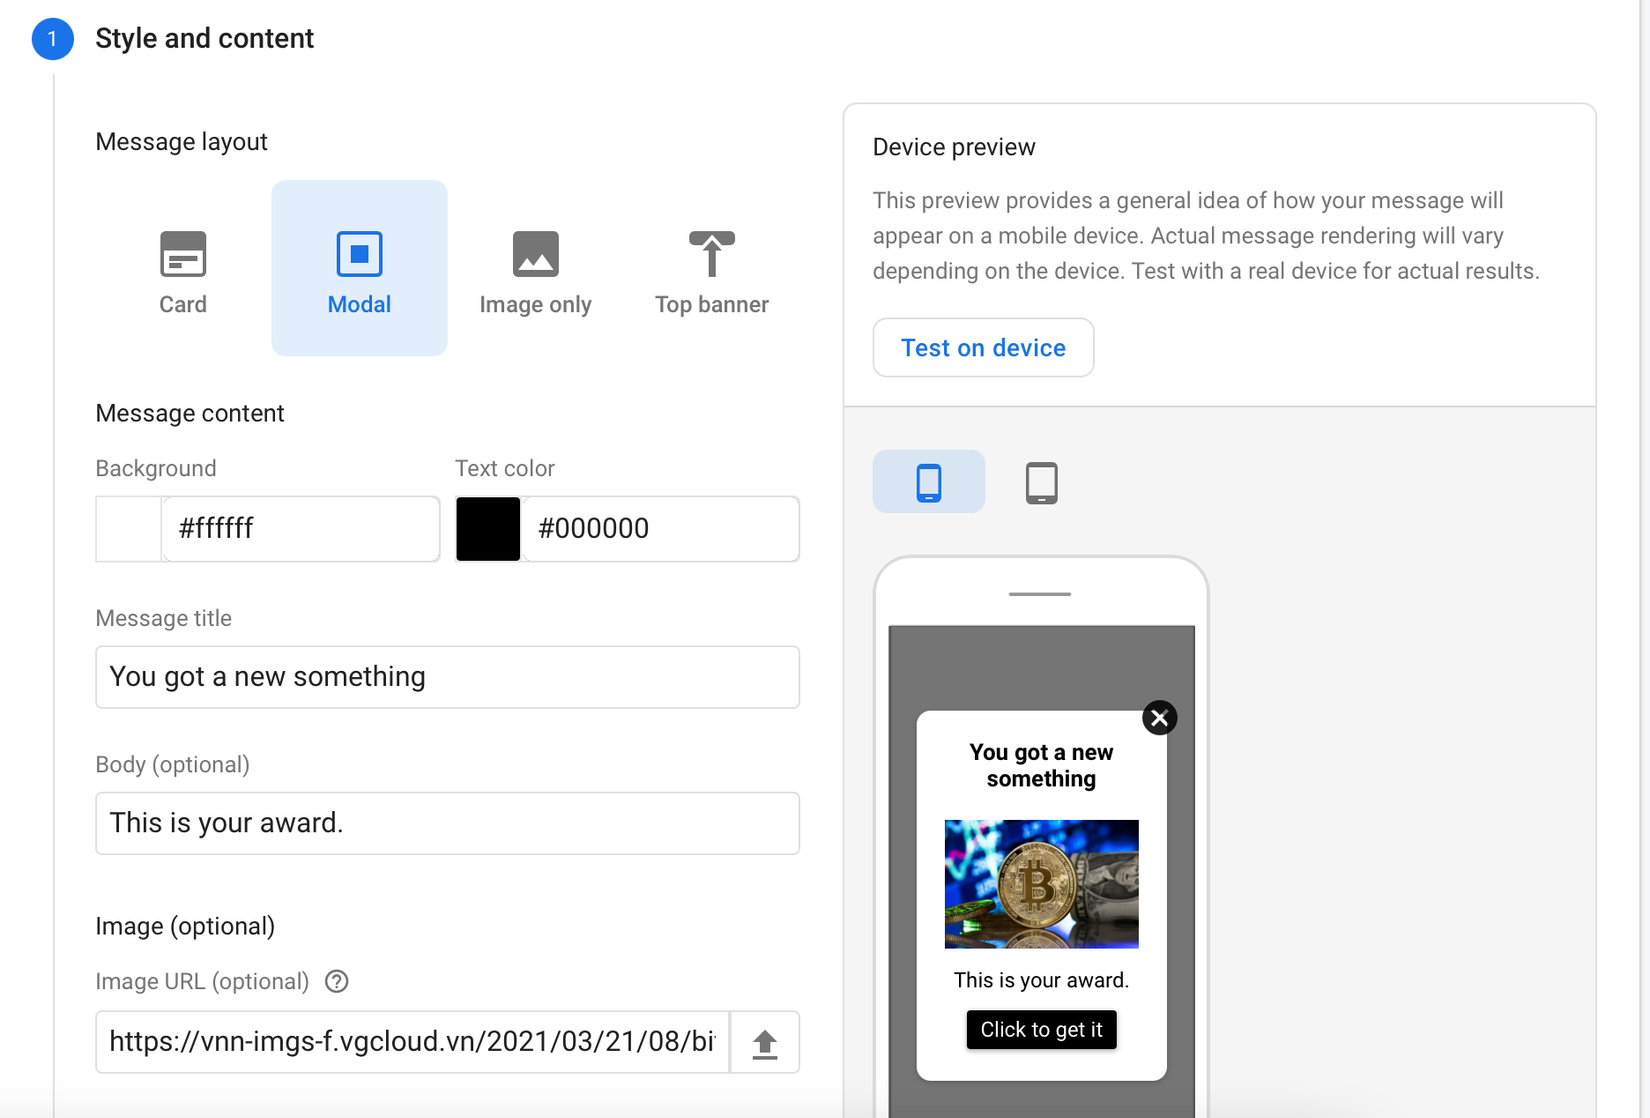Click the step 1 number badge
Viewport: 1650px width, 1118px height.
(x=52, y=39)
